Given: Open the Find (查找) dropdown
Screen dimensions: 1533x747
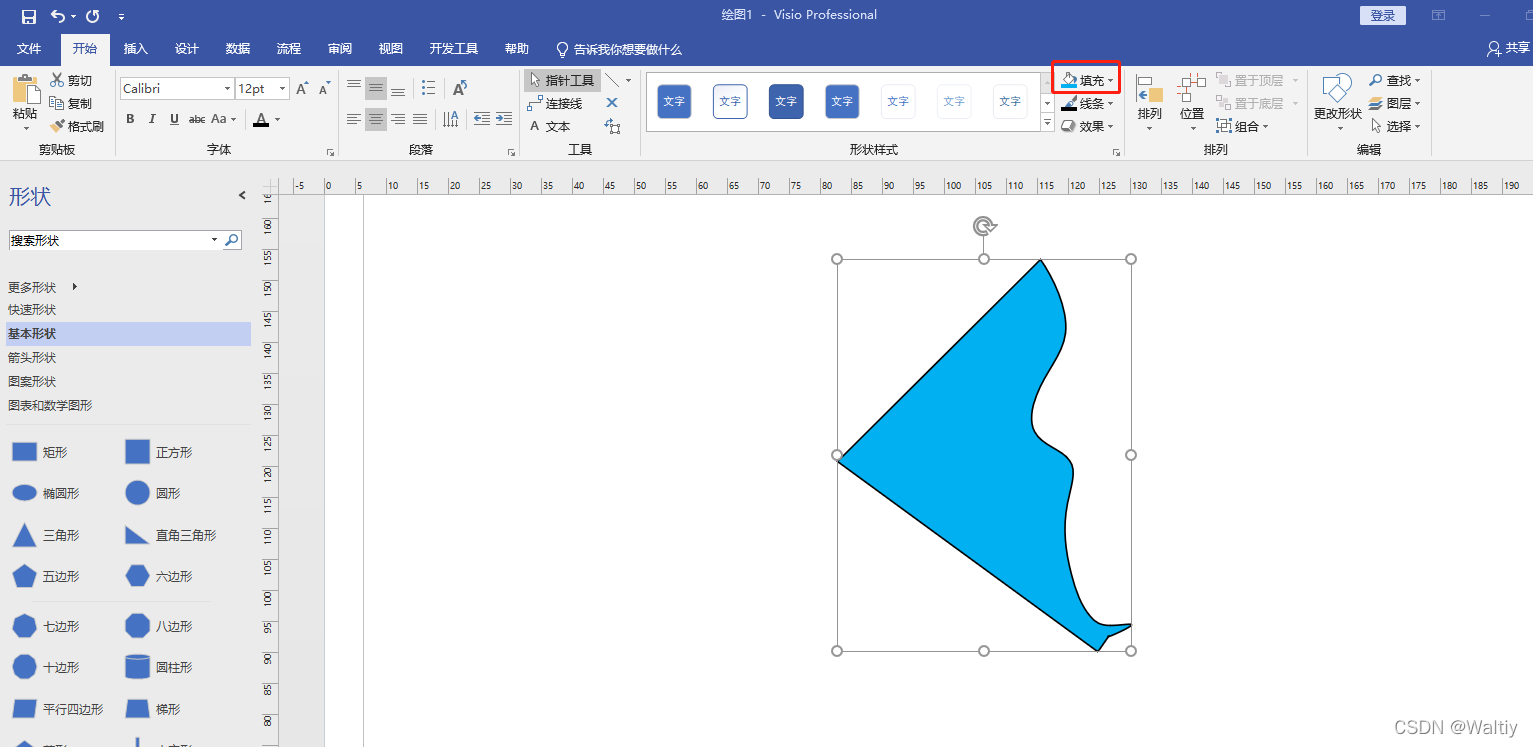Looking at the screenshot, I should click(x=1394, y=80).
